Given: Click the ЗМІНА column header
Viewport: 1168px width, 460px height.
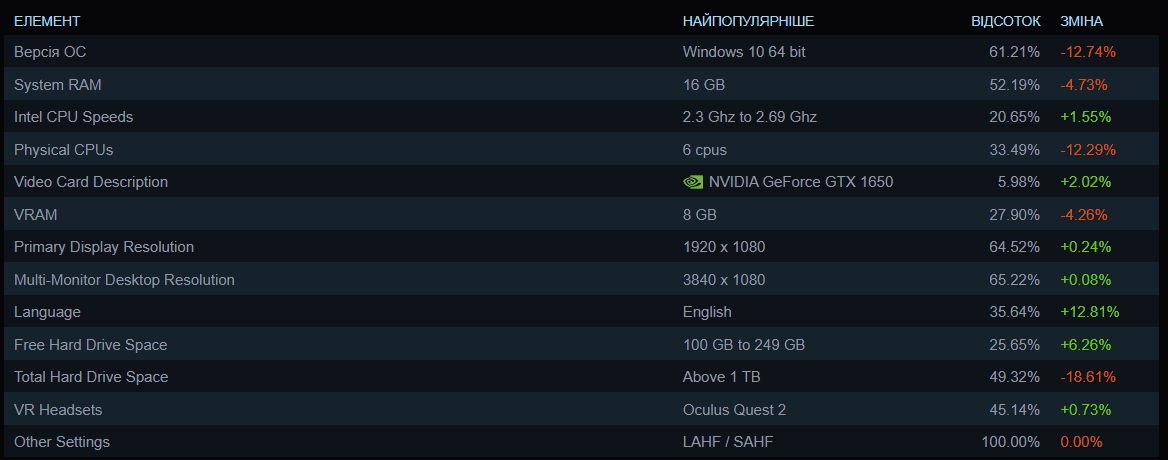Looking at the screenshot, I should pyautogui.click(x=1082, y=21).
